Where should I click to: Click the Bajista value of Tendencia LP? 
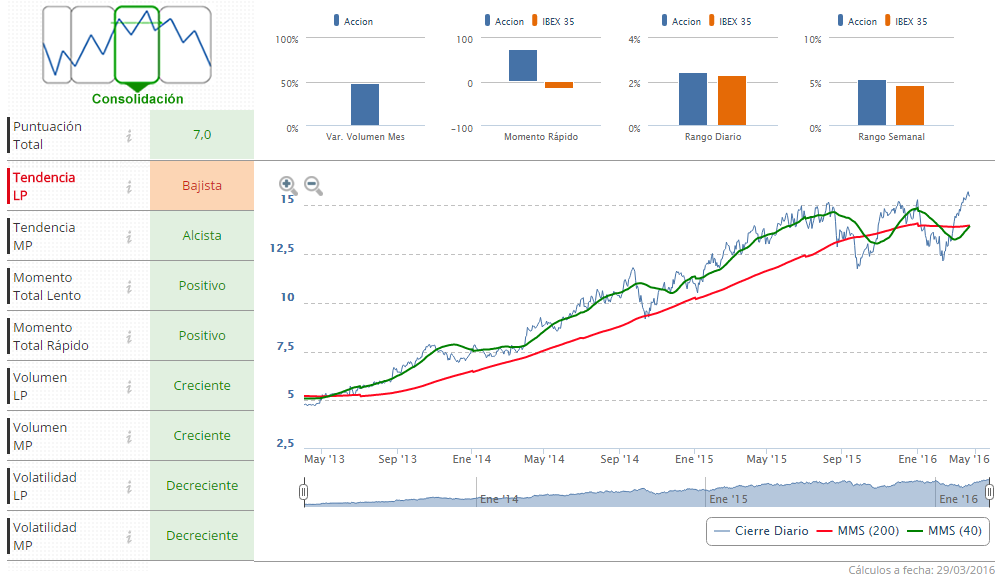202,186
